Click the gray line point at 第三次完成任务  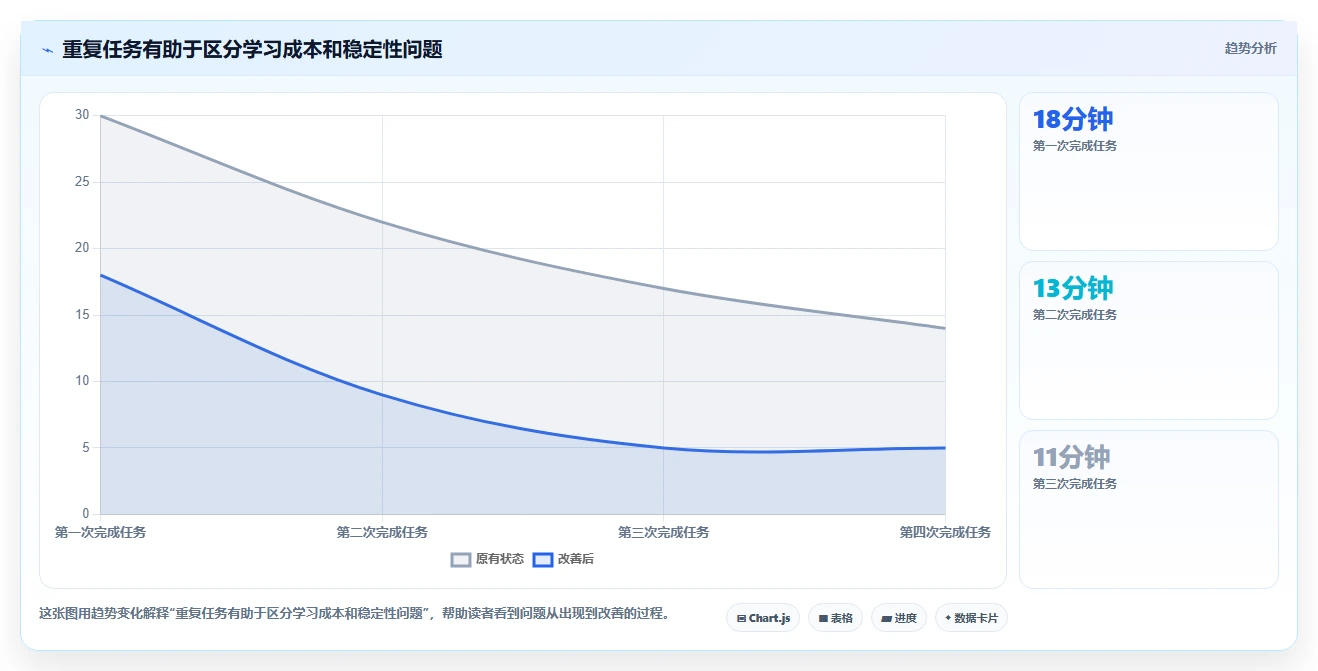[663, 288]
